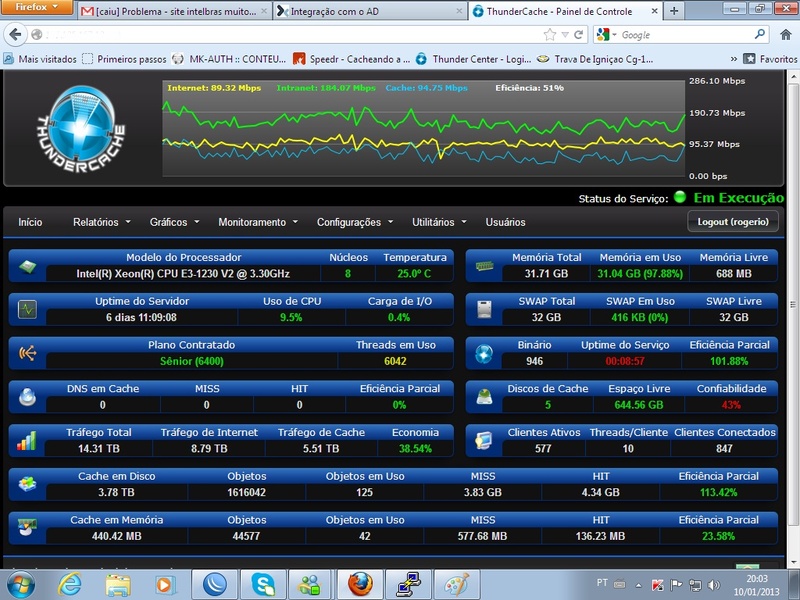The image size is (800, 600).
Task: Click the PT language indicator
Action: (602, 583)
